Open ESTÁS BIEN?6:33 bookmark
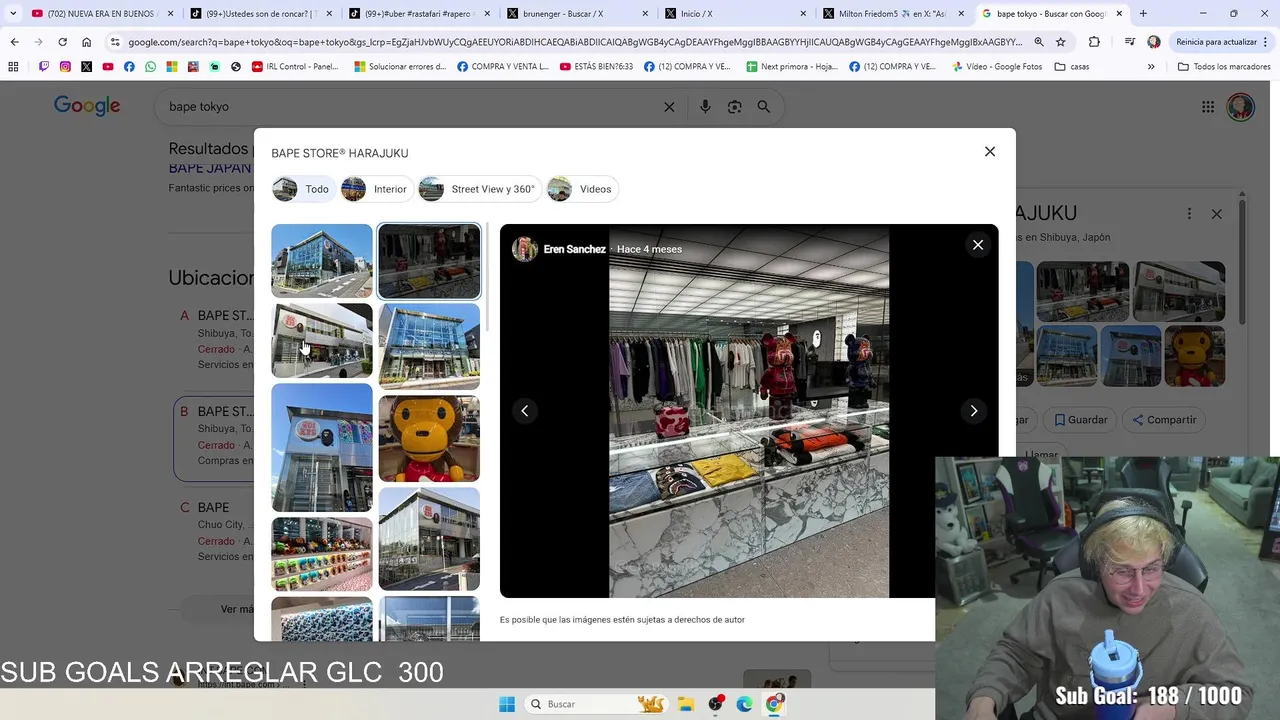This screenshot has height=720, width=1280. [x=597, y=67]
